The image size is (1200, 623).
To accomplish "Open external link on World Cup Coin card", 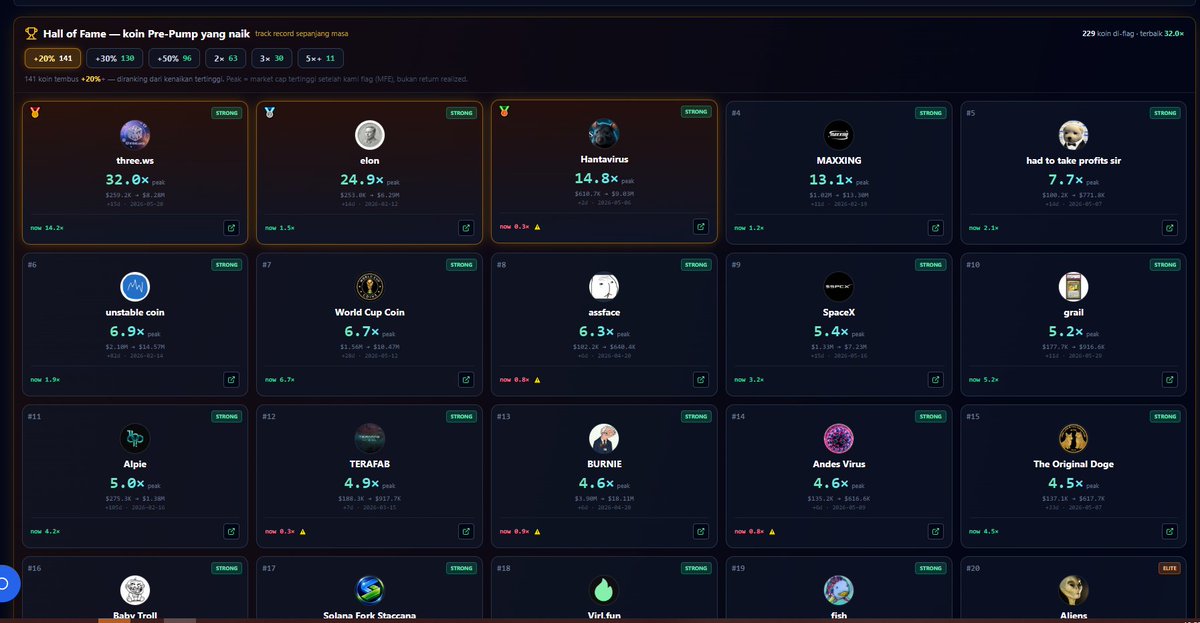I will [466, 379].
